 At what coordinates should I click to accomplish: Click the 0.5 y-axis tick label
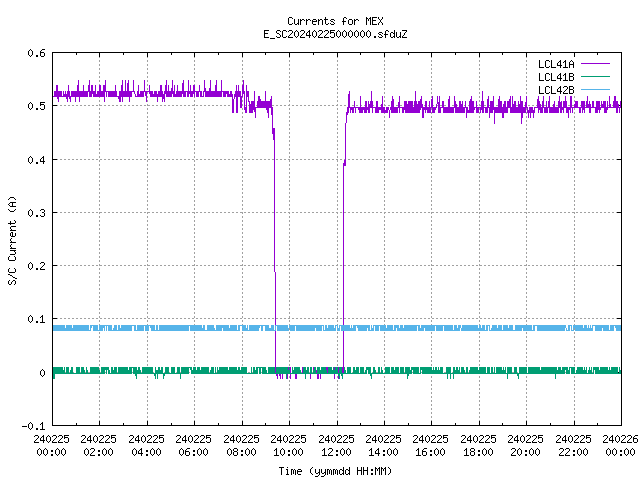36,106
